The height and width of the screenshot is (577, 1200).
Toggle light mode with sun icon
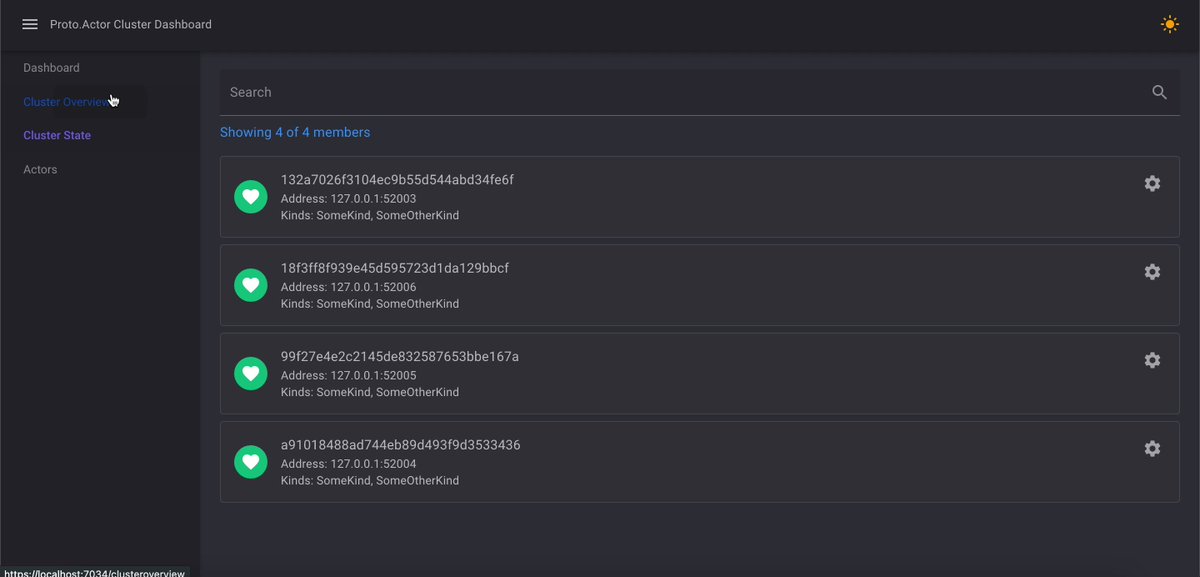pyautogui.click(x=1169, y=24)
